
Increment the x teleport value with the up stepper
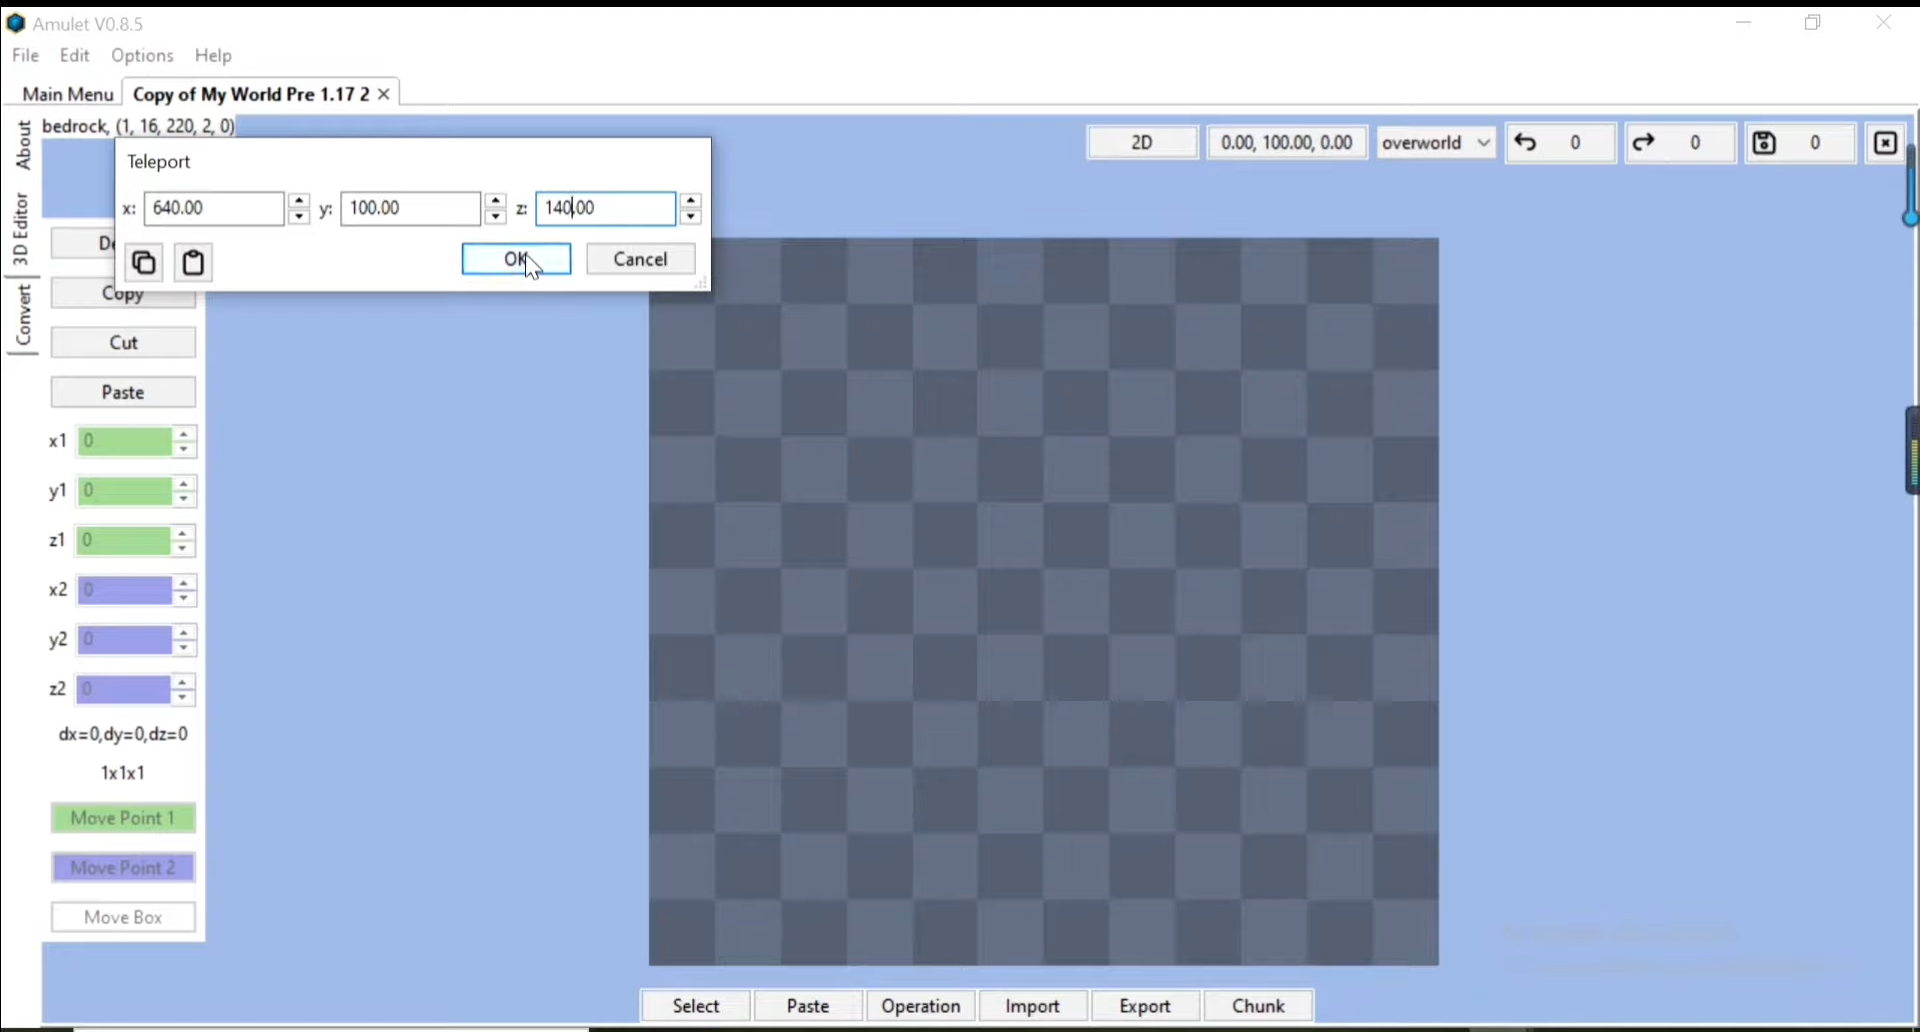pyautogui.click(x=299, y=202)
